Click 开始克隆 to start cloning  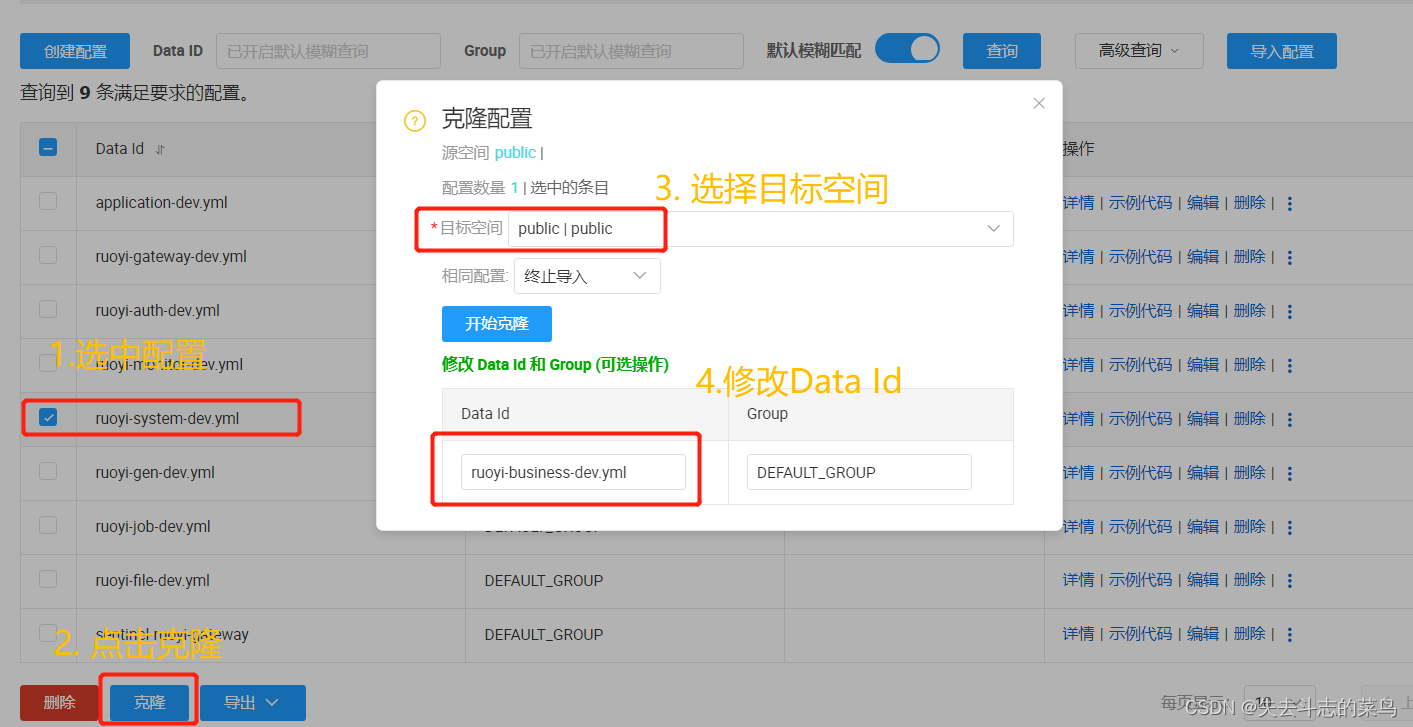click(497, 324)
